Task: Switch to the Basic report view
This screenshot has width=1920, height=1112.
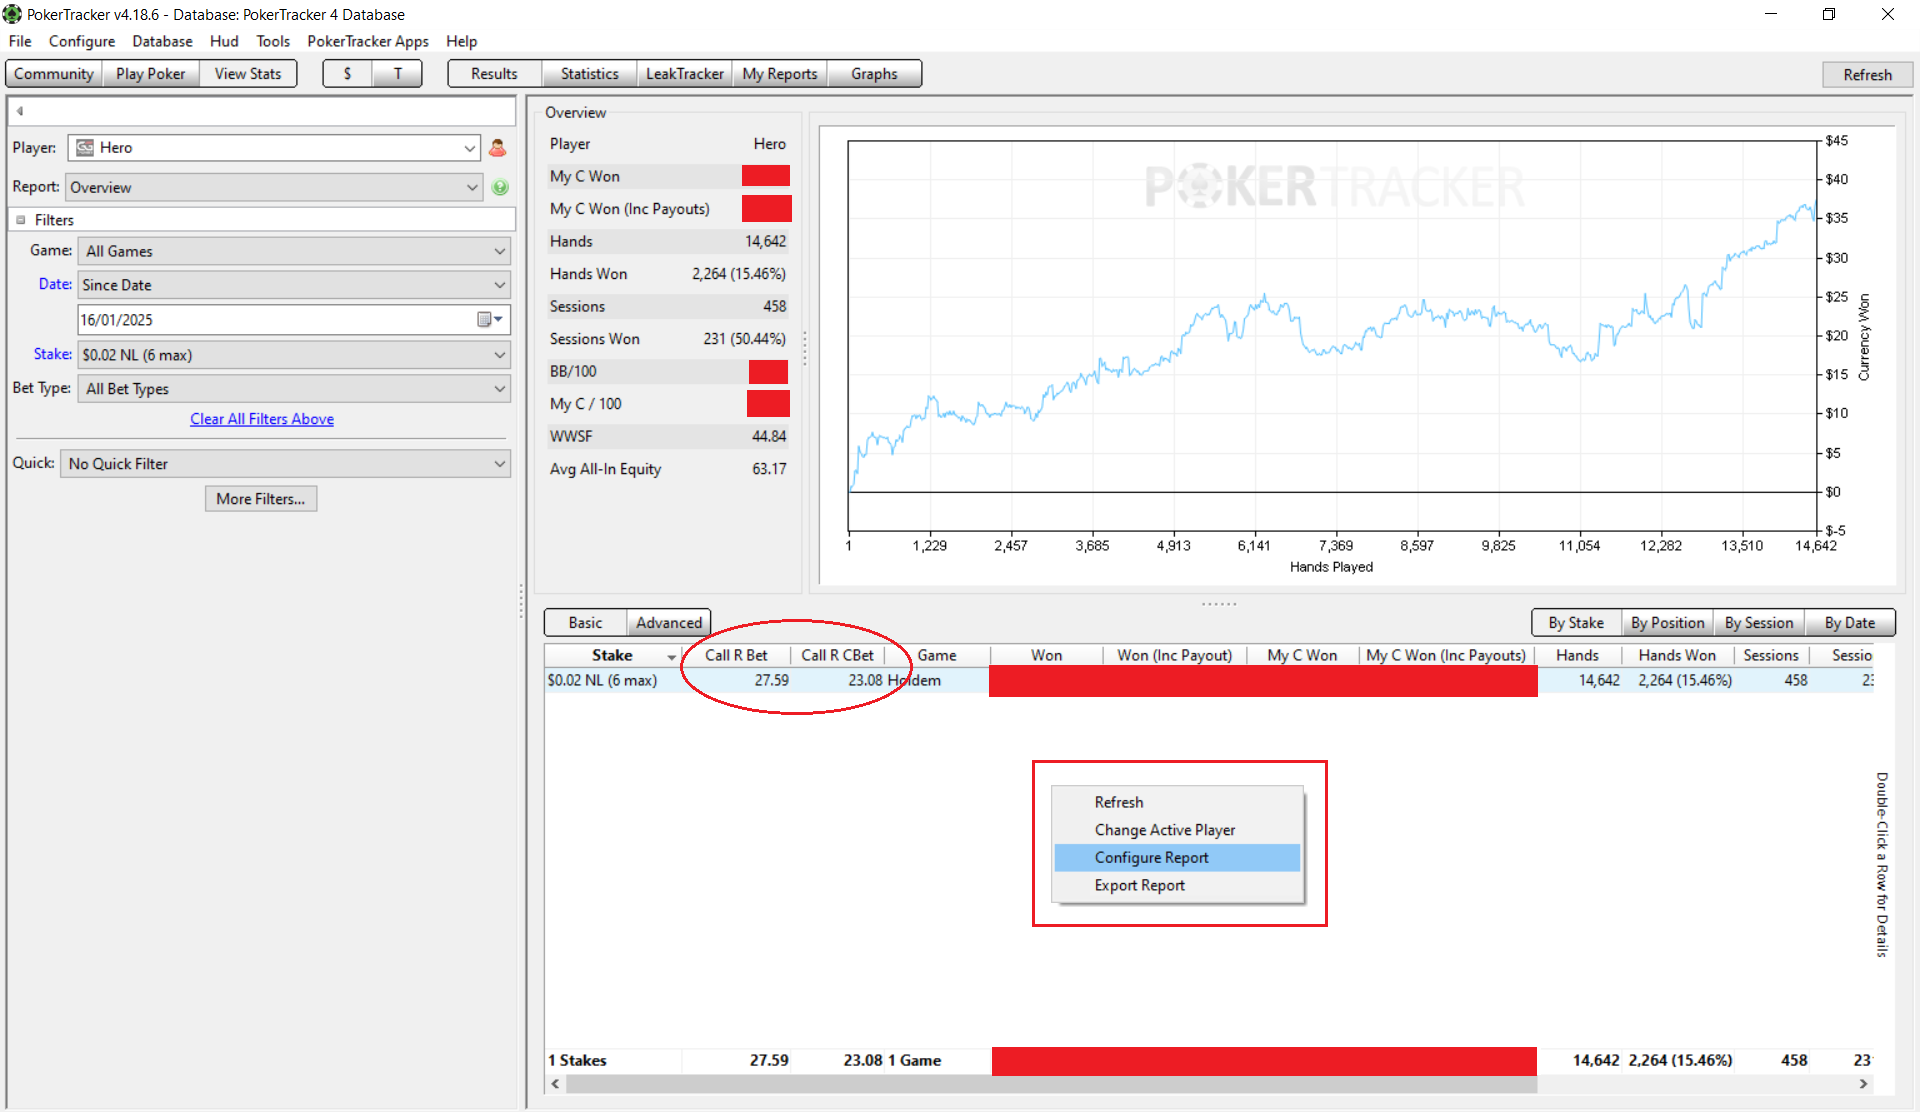Action: [585, 623]
